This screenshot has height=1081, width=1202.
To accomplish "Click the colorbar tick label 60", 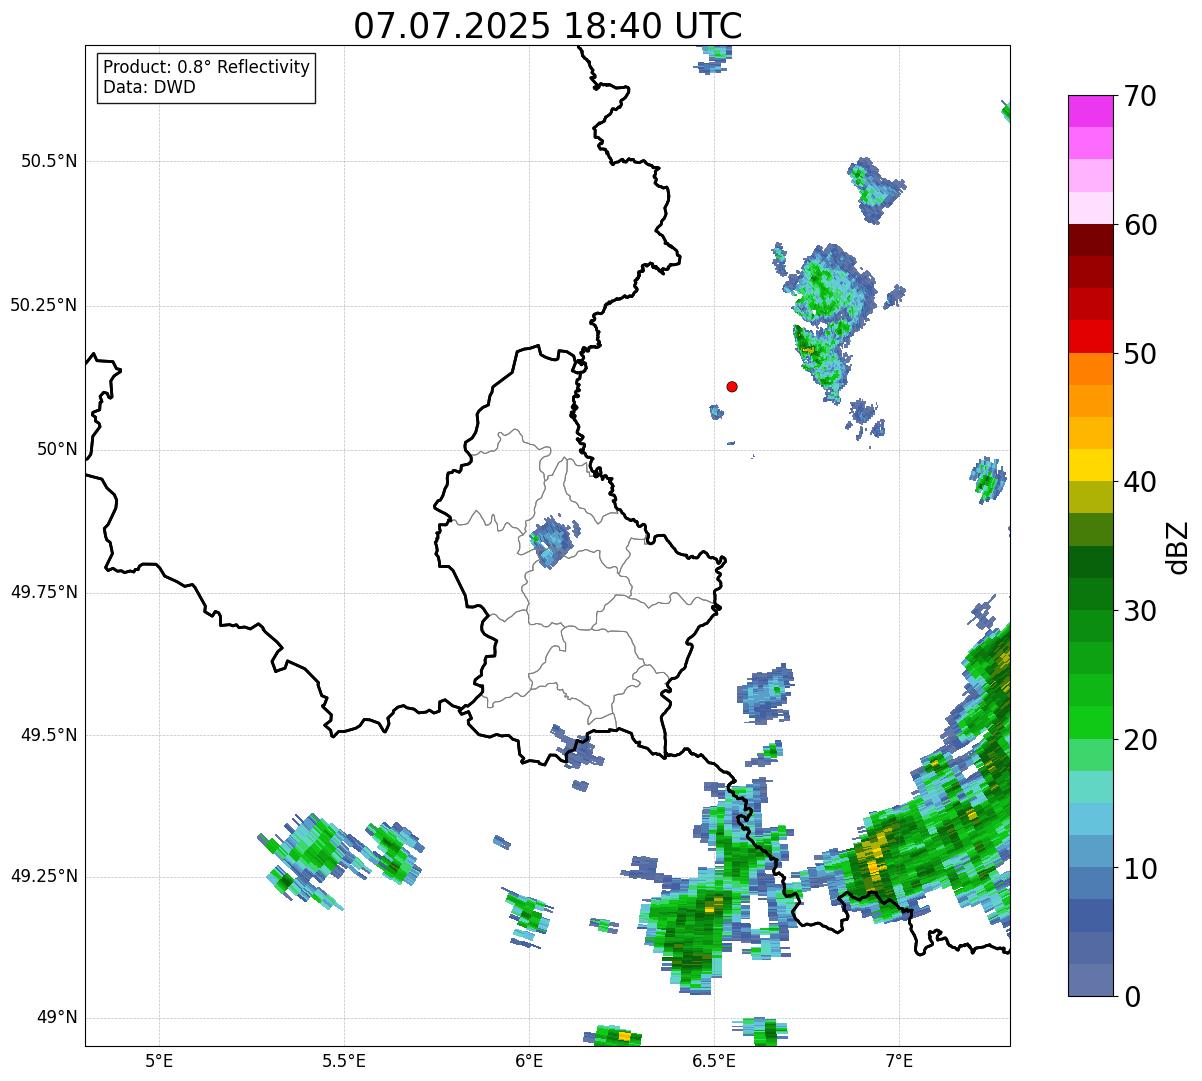I will pyautogui.click(x=1140, y=225).
